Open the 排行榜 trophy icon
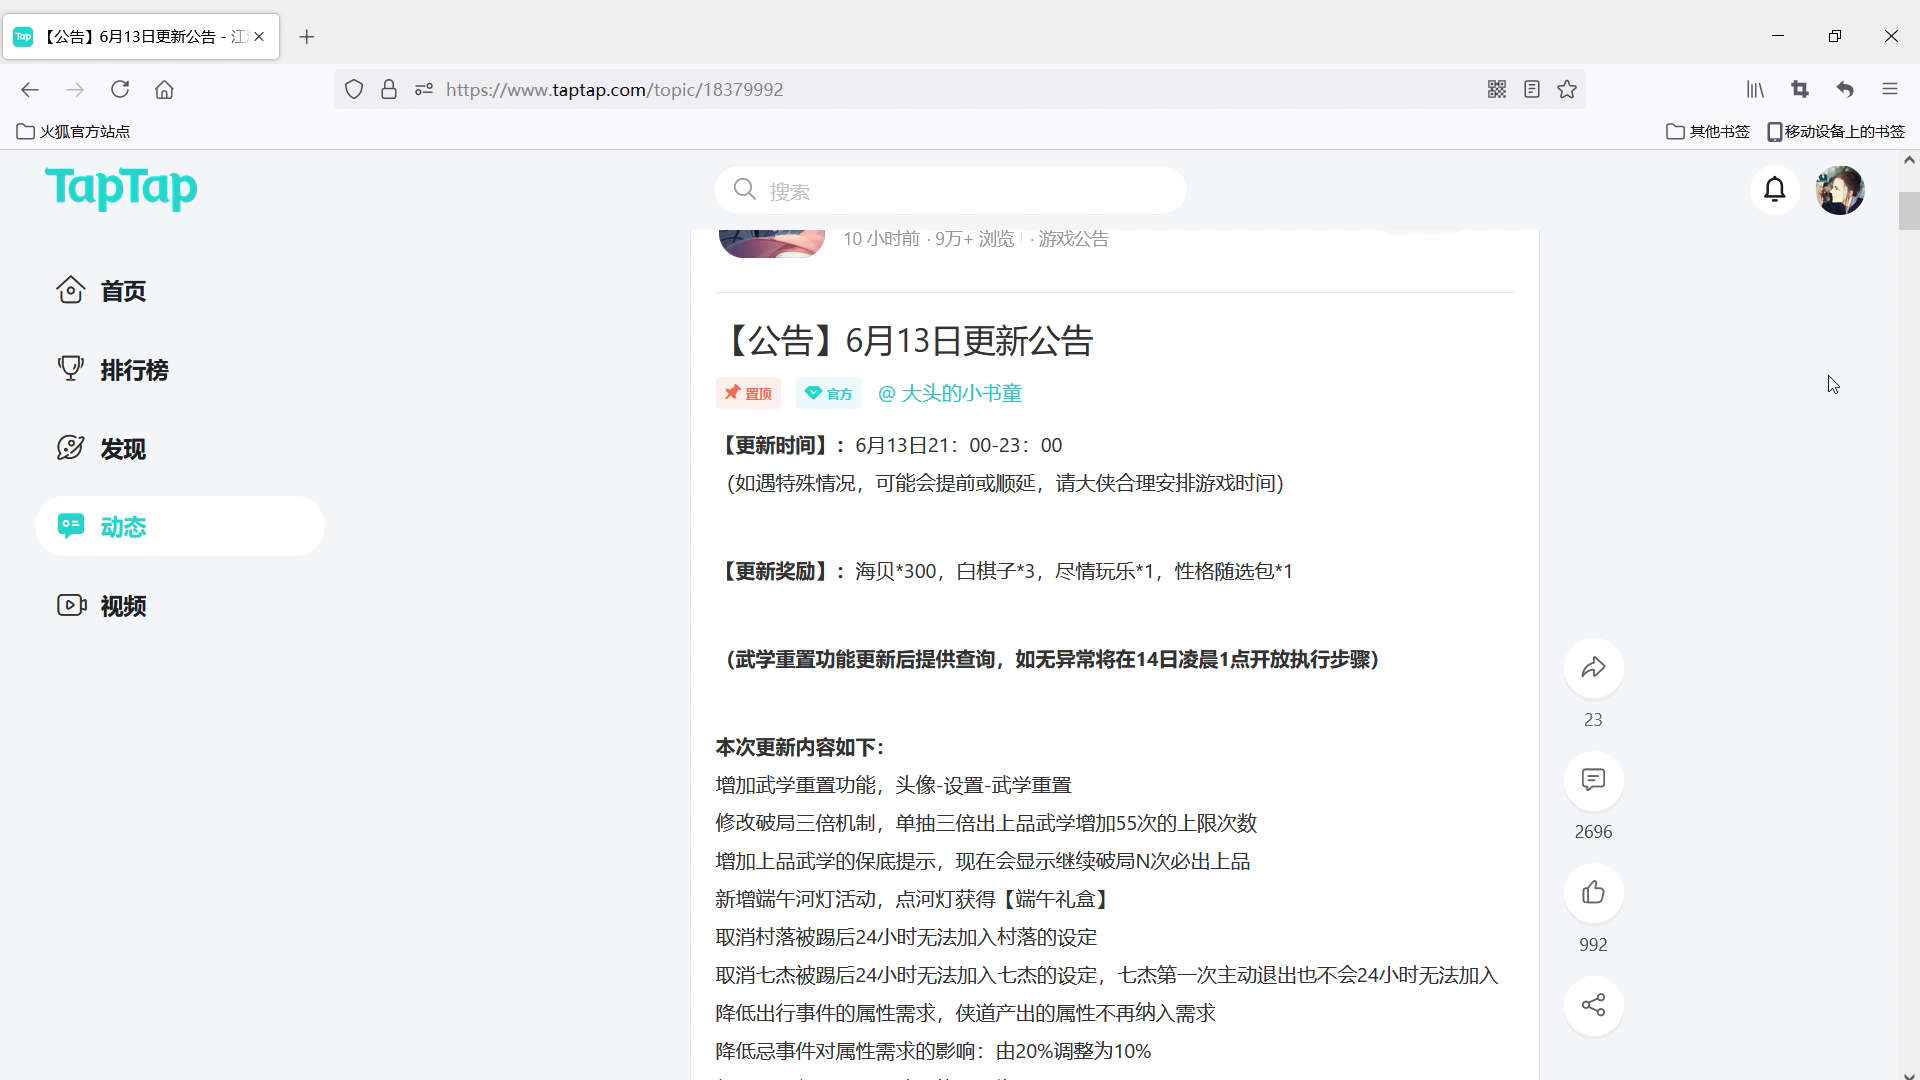1920x1080 pixels. [70, 369]
